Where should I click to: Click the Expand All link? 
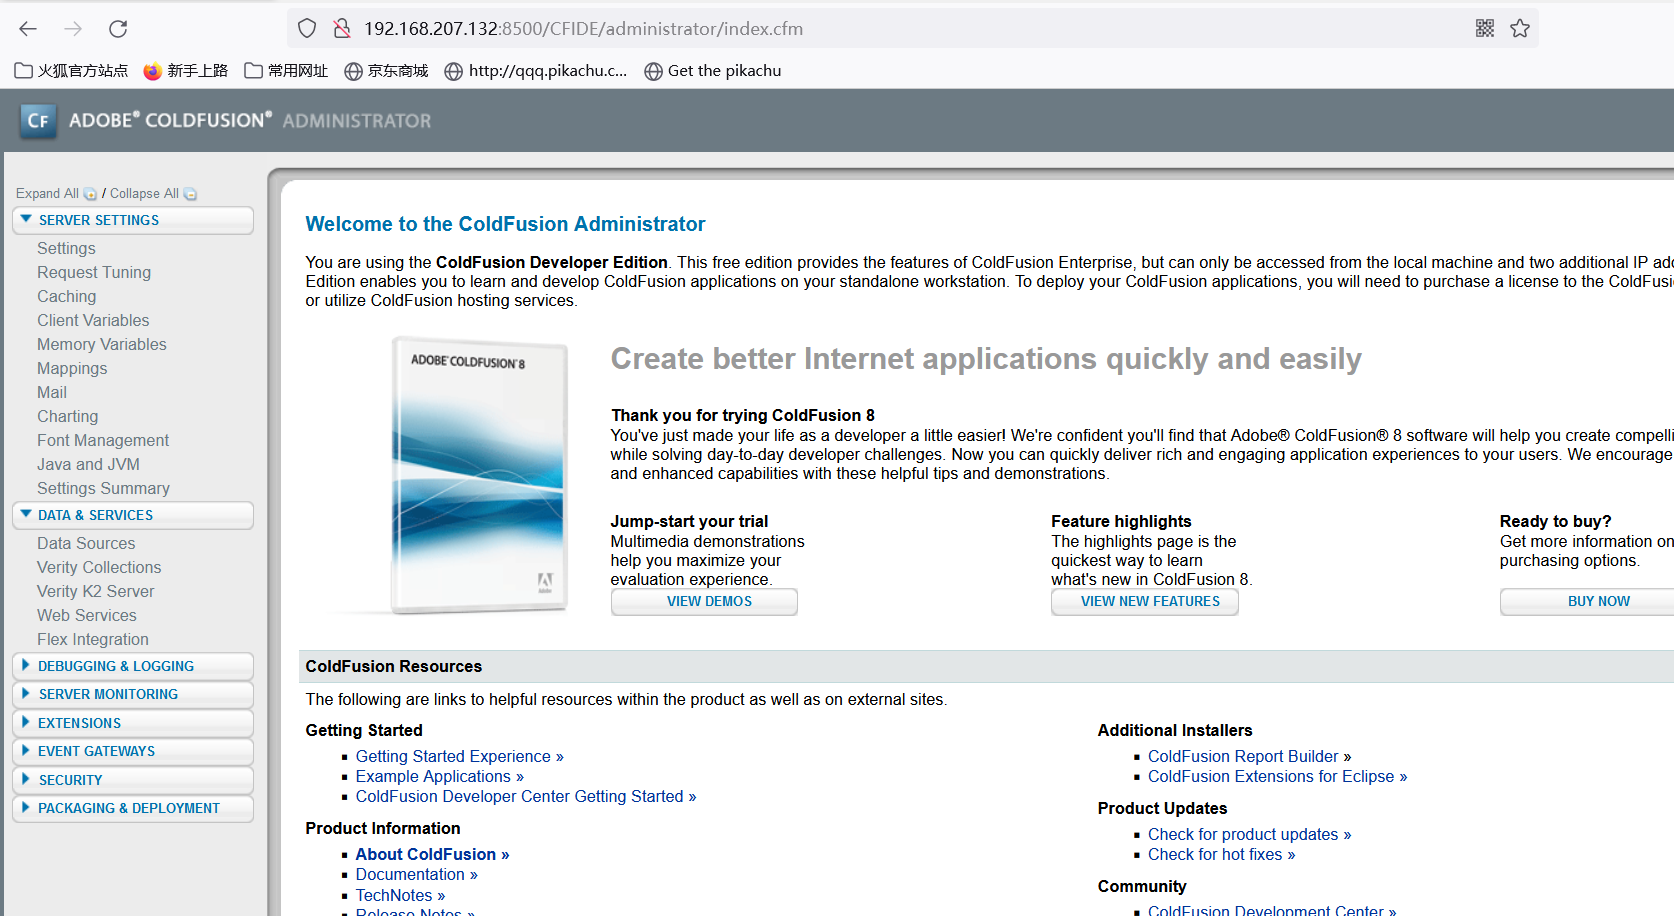(47, 194)
